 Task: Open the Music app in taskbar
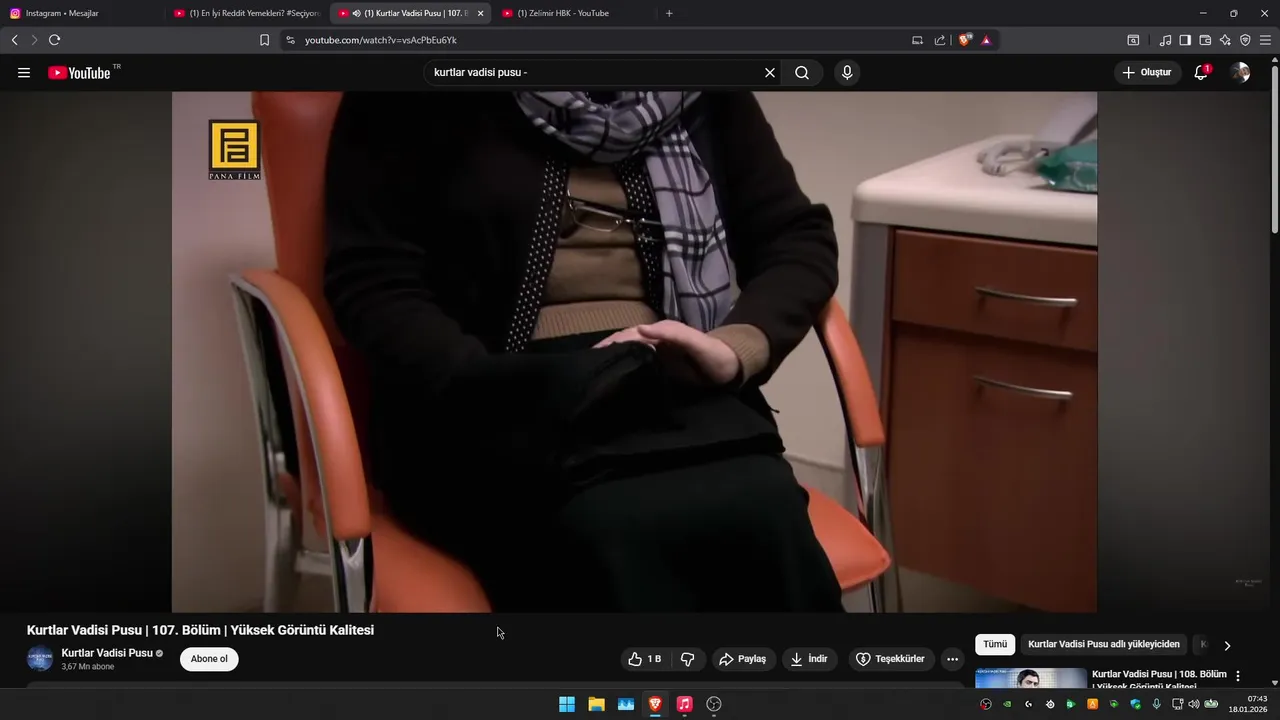pyautogui.click(x=684, y=704)
